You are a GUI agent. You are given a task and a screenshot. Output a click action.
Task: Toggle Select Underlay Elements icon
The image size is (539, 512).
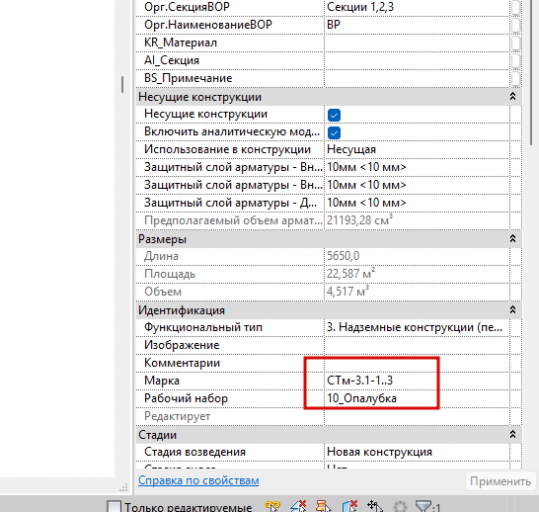coord(298,506)
